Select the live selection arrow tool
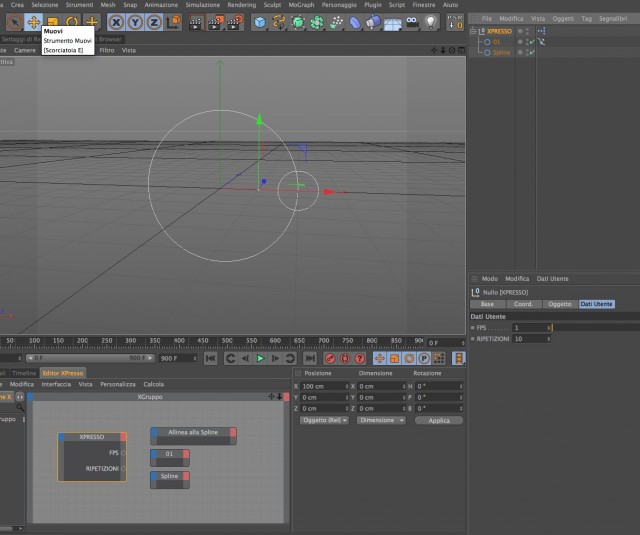This screenshot has height=535, width=640. click(x=15, y=22)
